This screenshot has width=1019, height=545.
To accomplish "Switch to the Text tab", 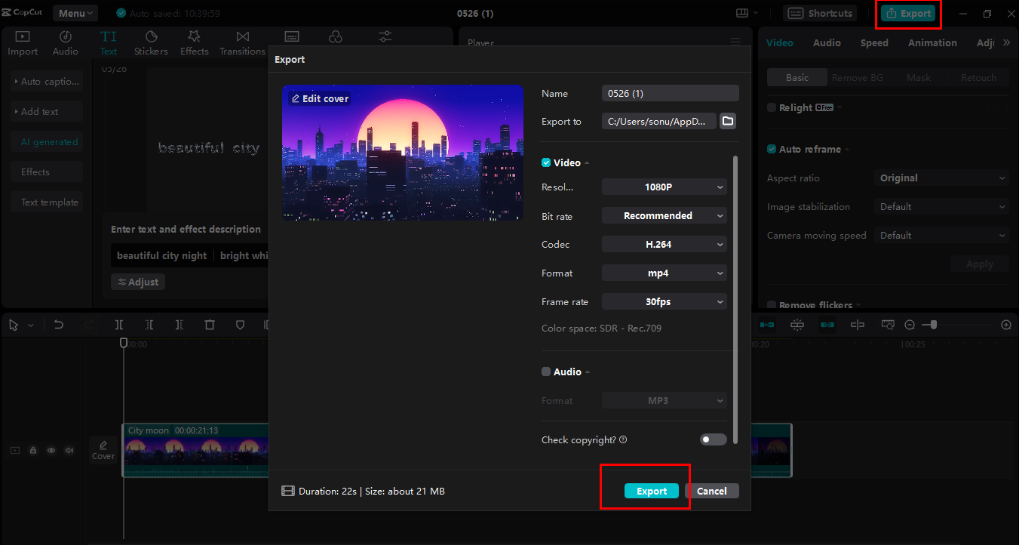I will point(109,44).
